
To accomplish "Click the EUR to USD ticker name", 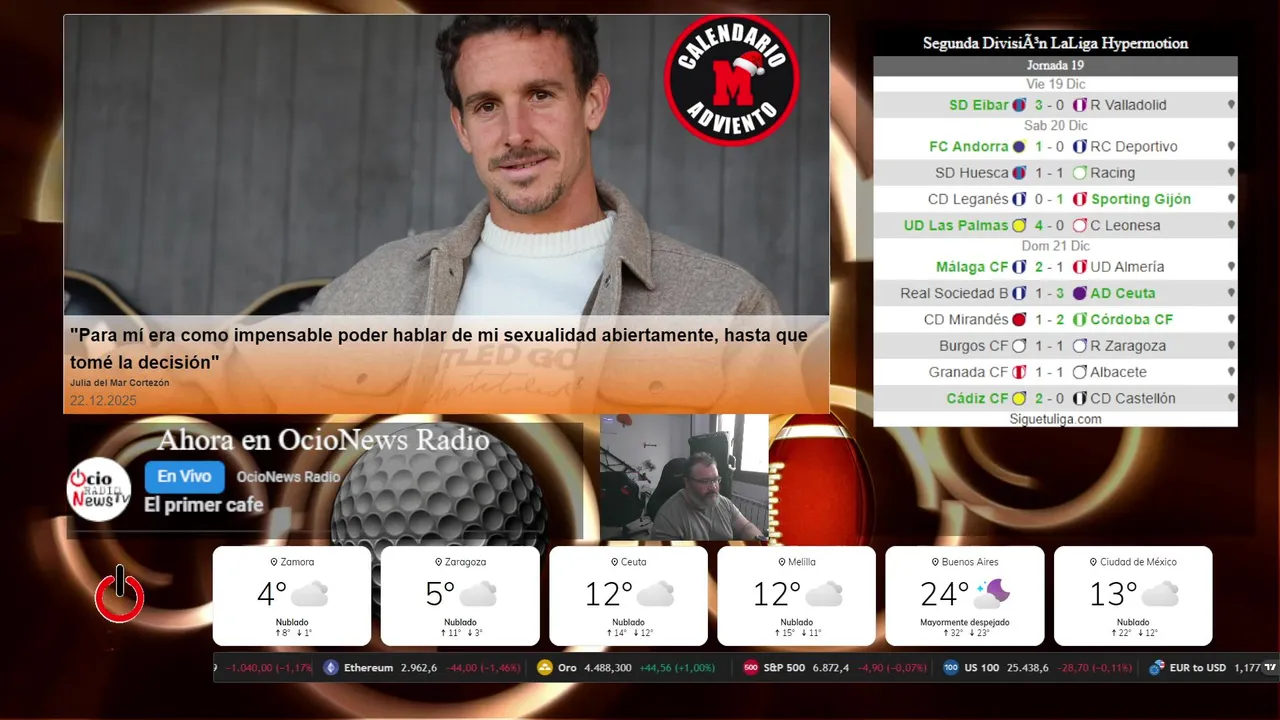I will (x=1197, y=668).
